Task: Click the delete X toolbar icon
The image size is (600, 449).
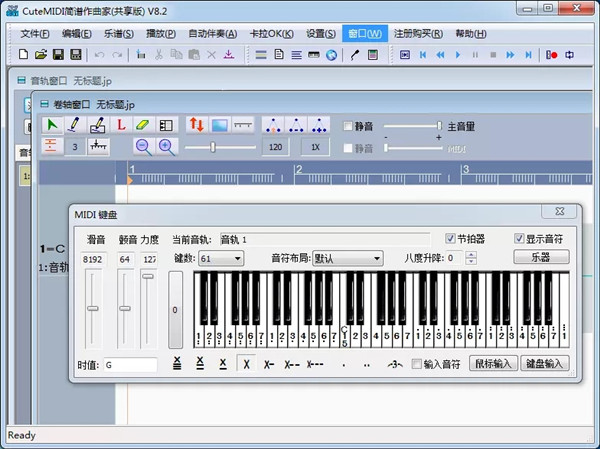Action: click(x=212, y=55)
